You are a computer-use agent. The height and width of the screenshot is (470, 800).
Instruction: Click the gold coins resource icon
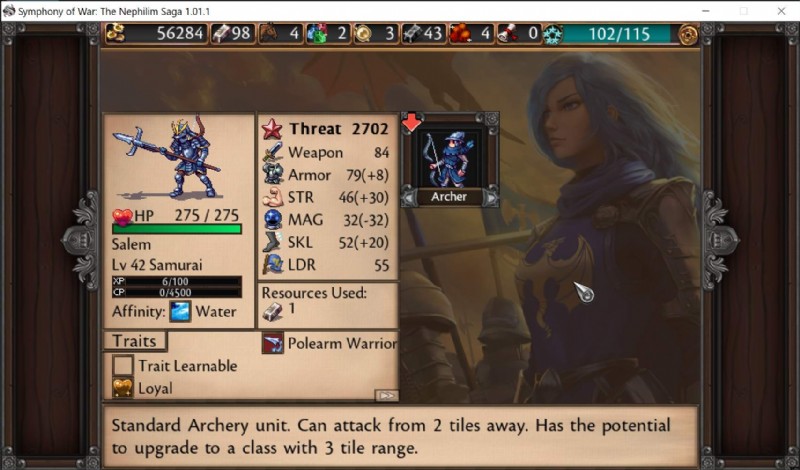(116, 33)
